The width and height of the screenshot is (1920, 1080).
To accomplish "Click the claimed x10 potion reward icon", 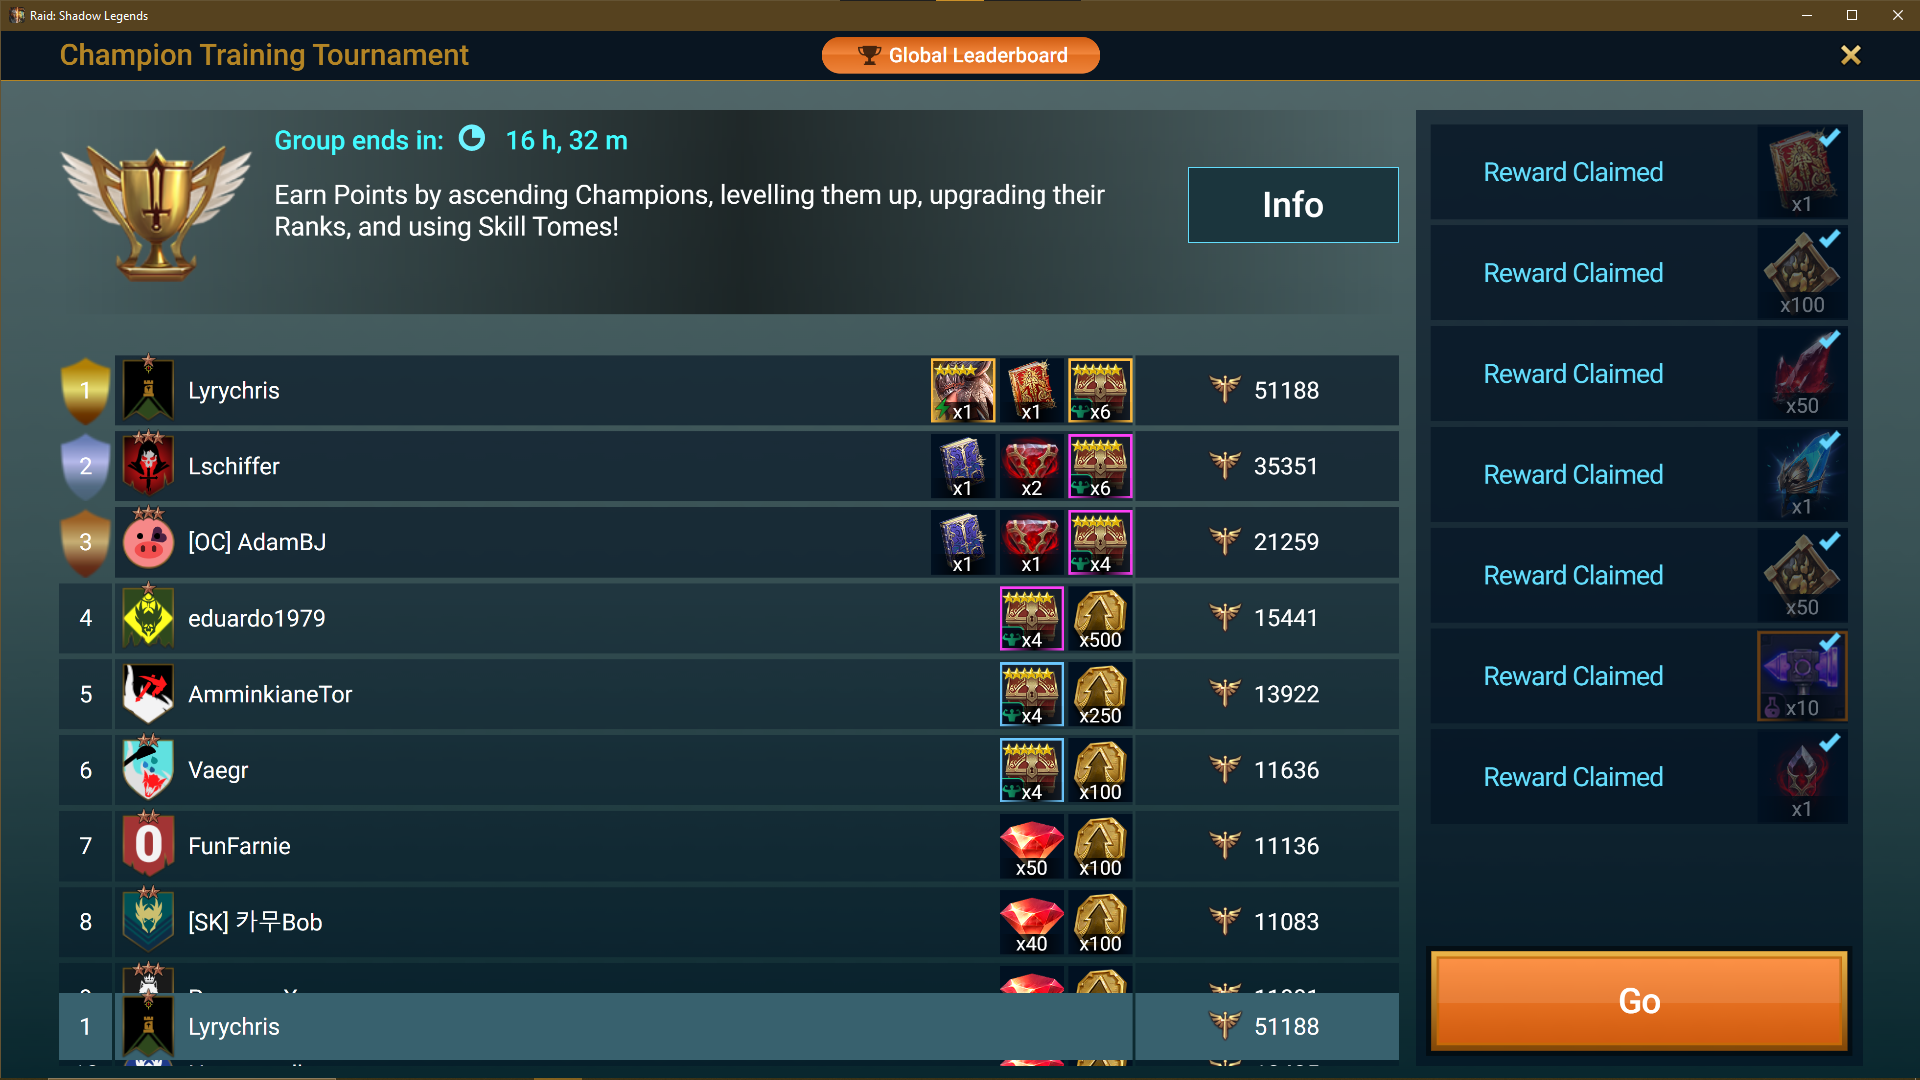I will pos(1802,676).
